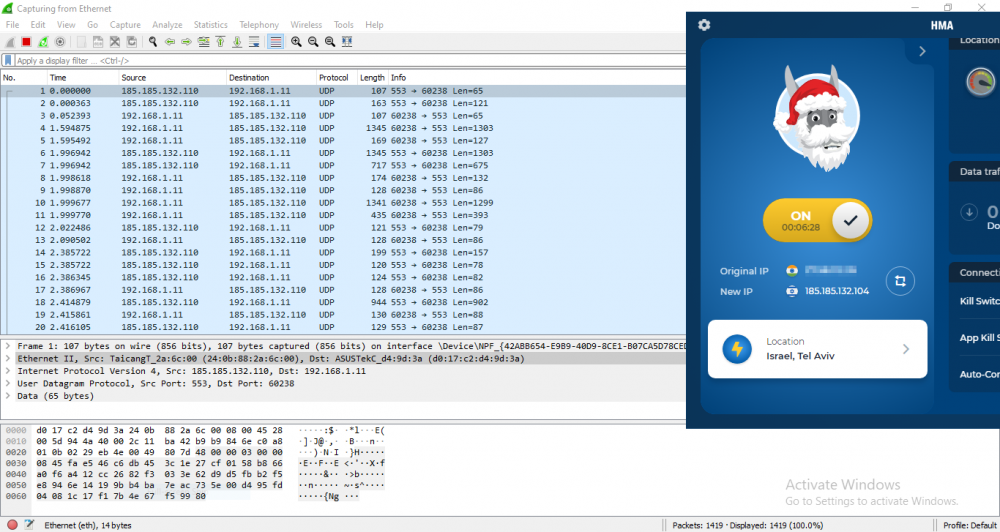Viewport: 1000px width, 532px height.
Task: Click the Go to specified packet icon
Action: pos(203,42)
